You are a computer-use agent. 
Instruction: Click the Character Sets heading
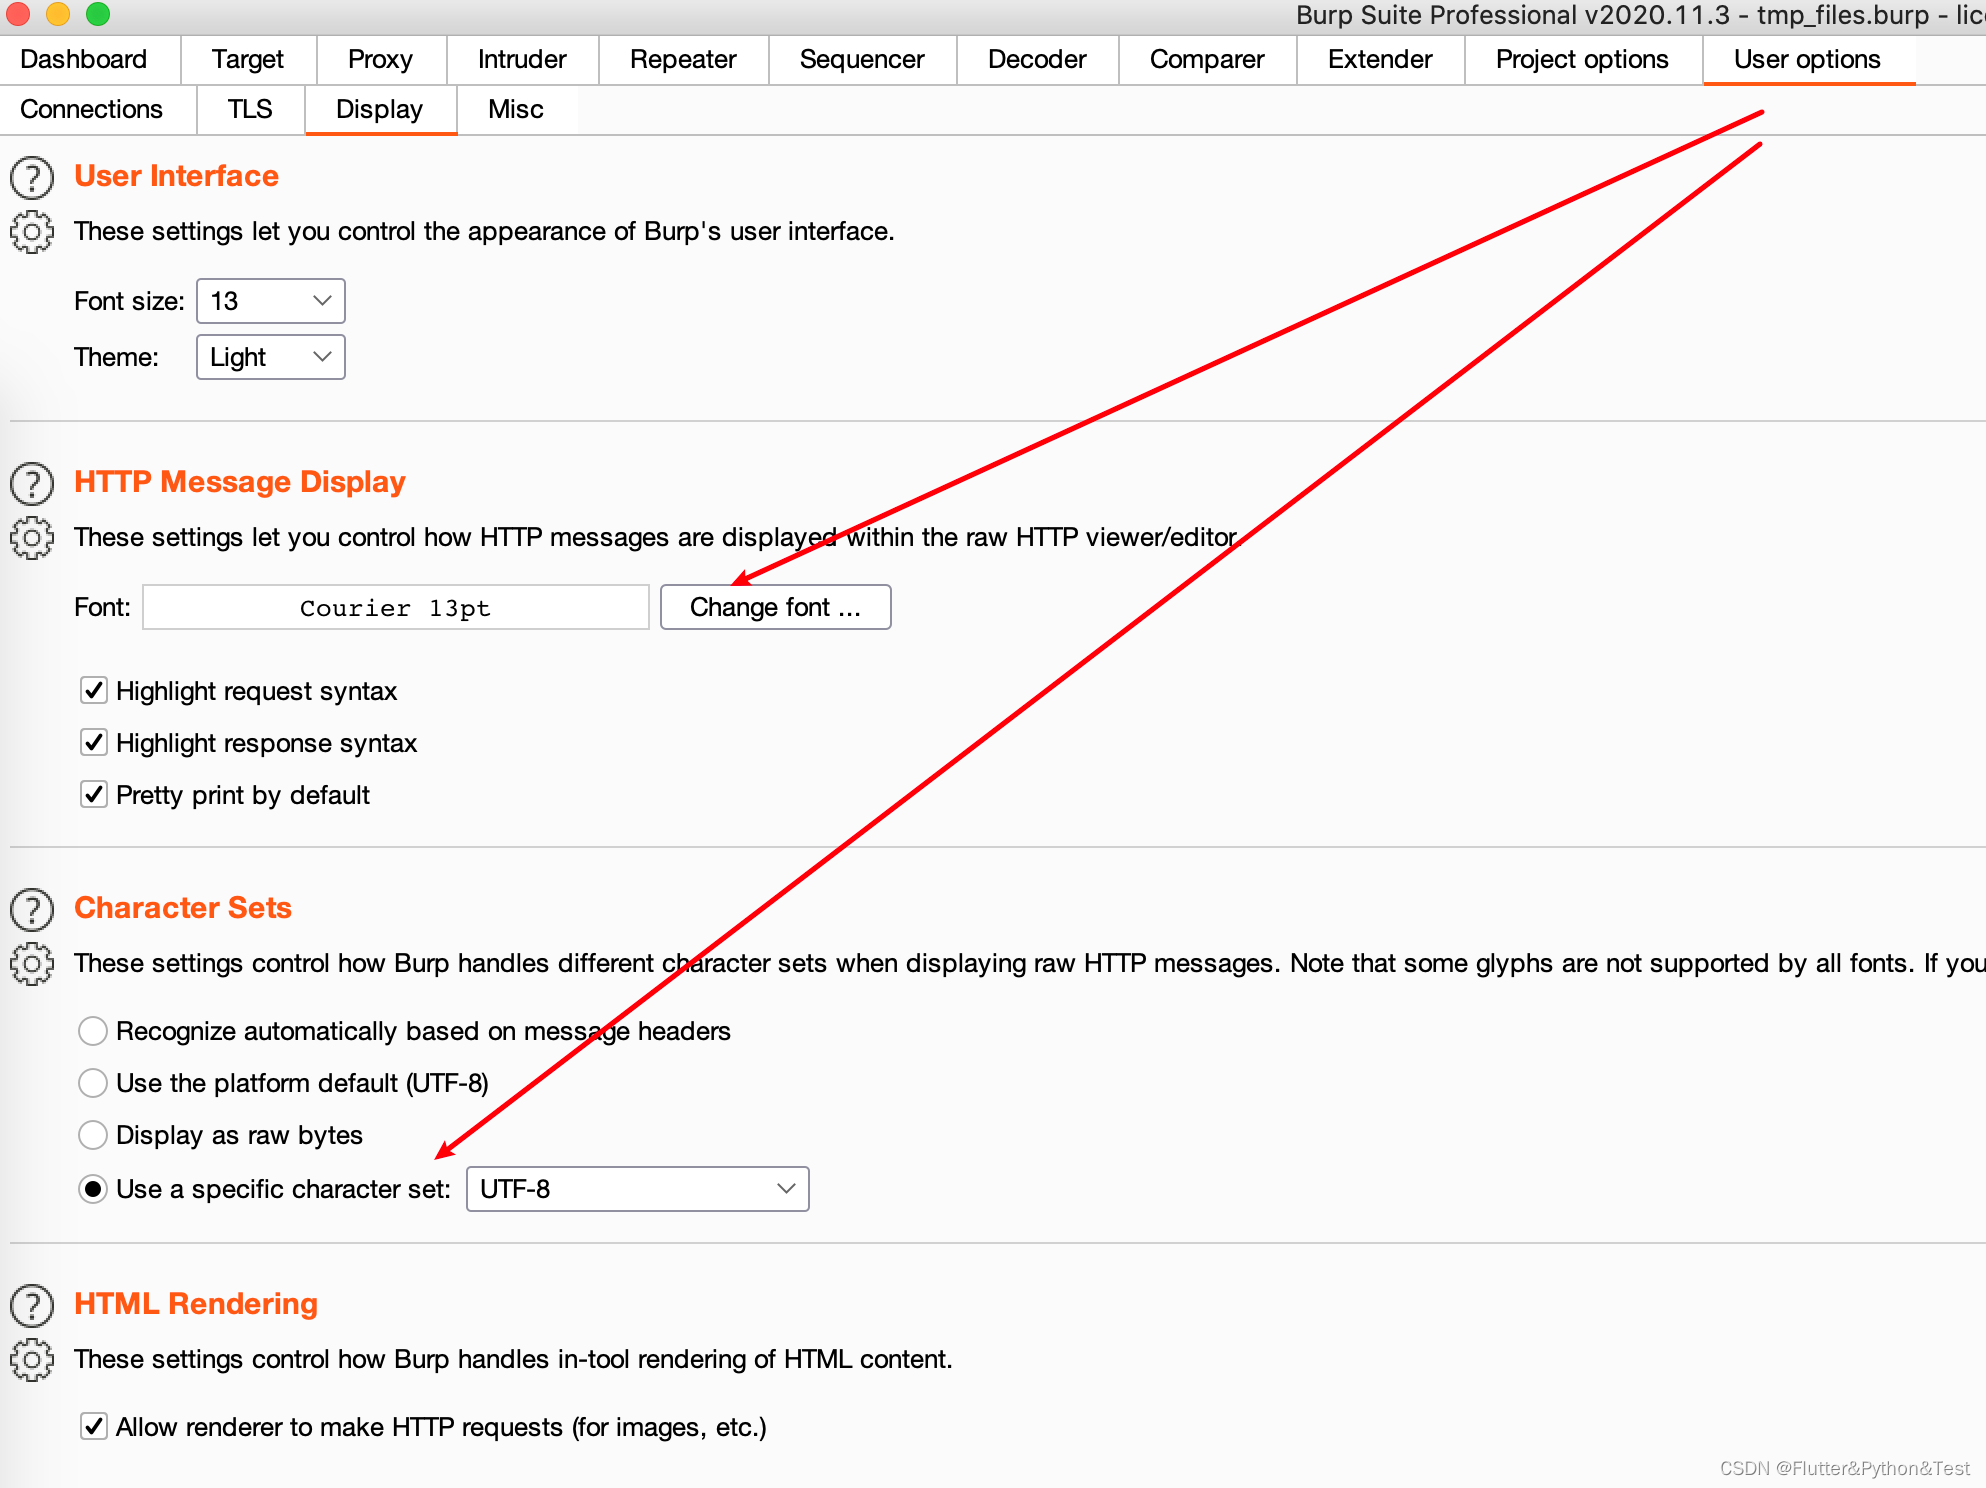183,908
